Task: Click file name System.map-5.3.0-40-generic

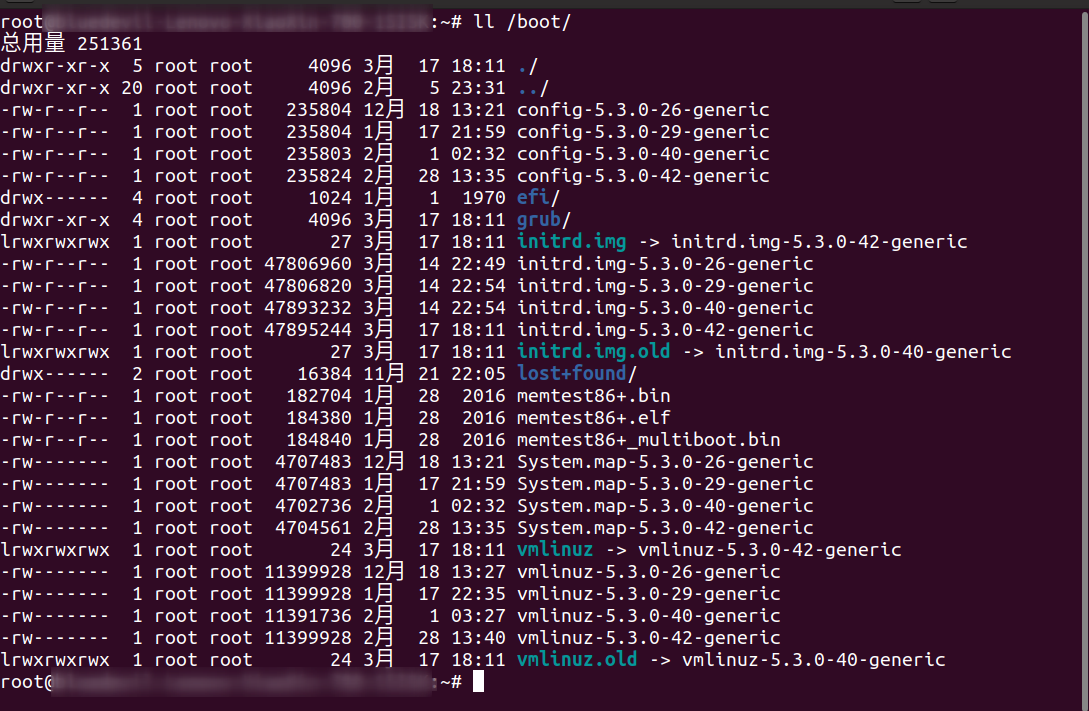Action: (x=665, y=506)
